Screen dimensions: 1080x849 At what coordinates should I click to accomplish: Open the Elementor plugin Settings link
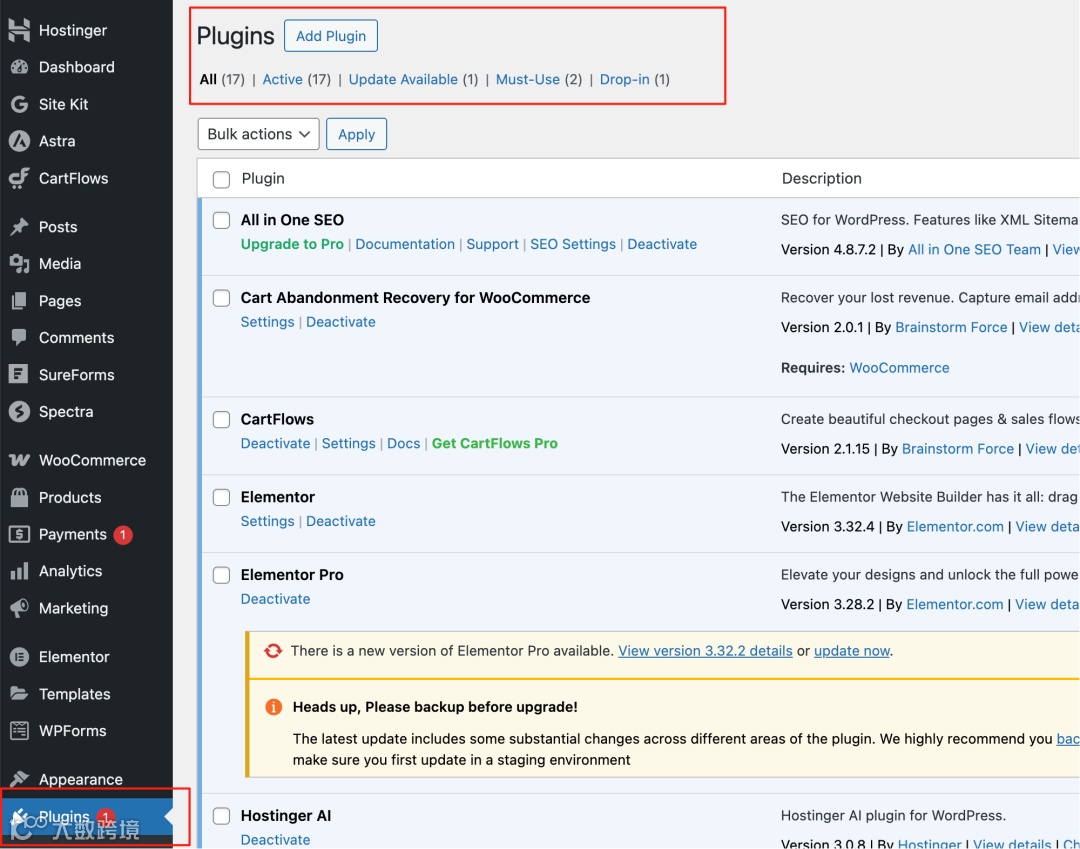coord(267,521)
